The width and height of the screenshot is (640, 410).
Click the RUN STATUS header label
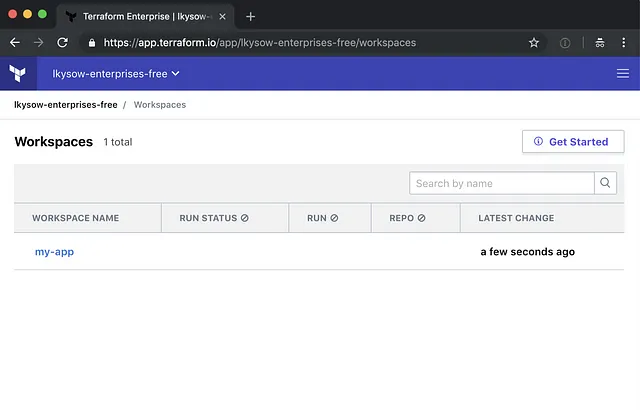[x=208, y=218]
